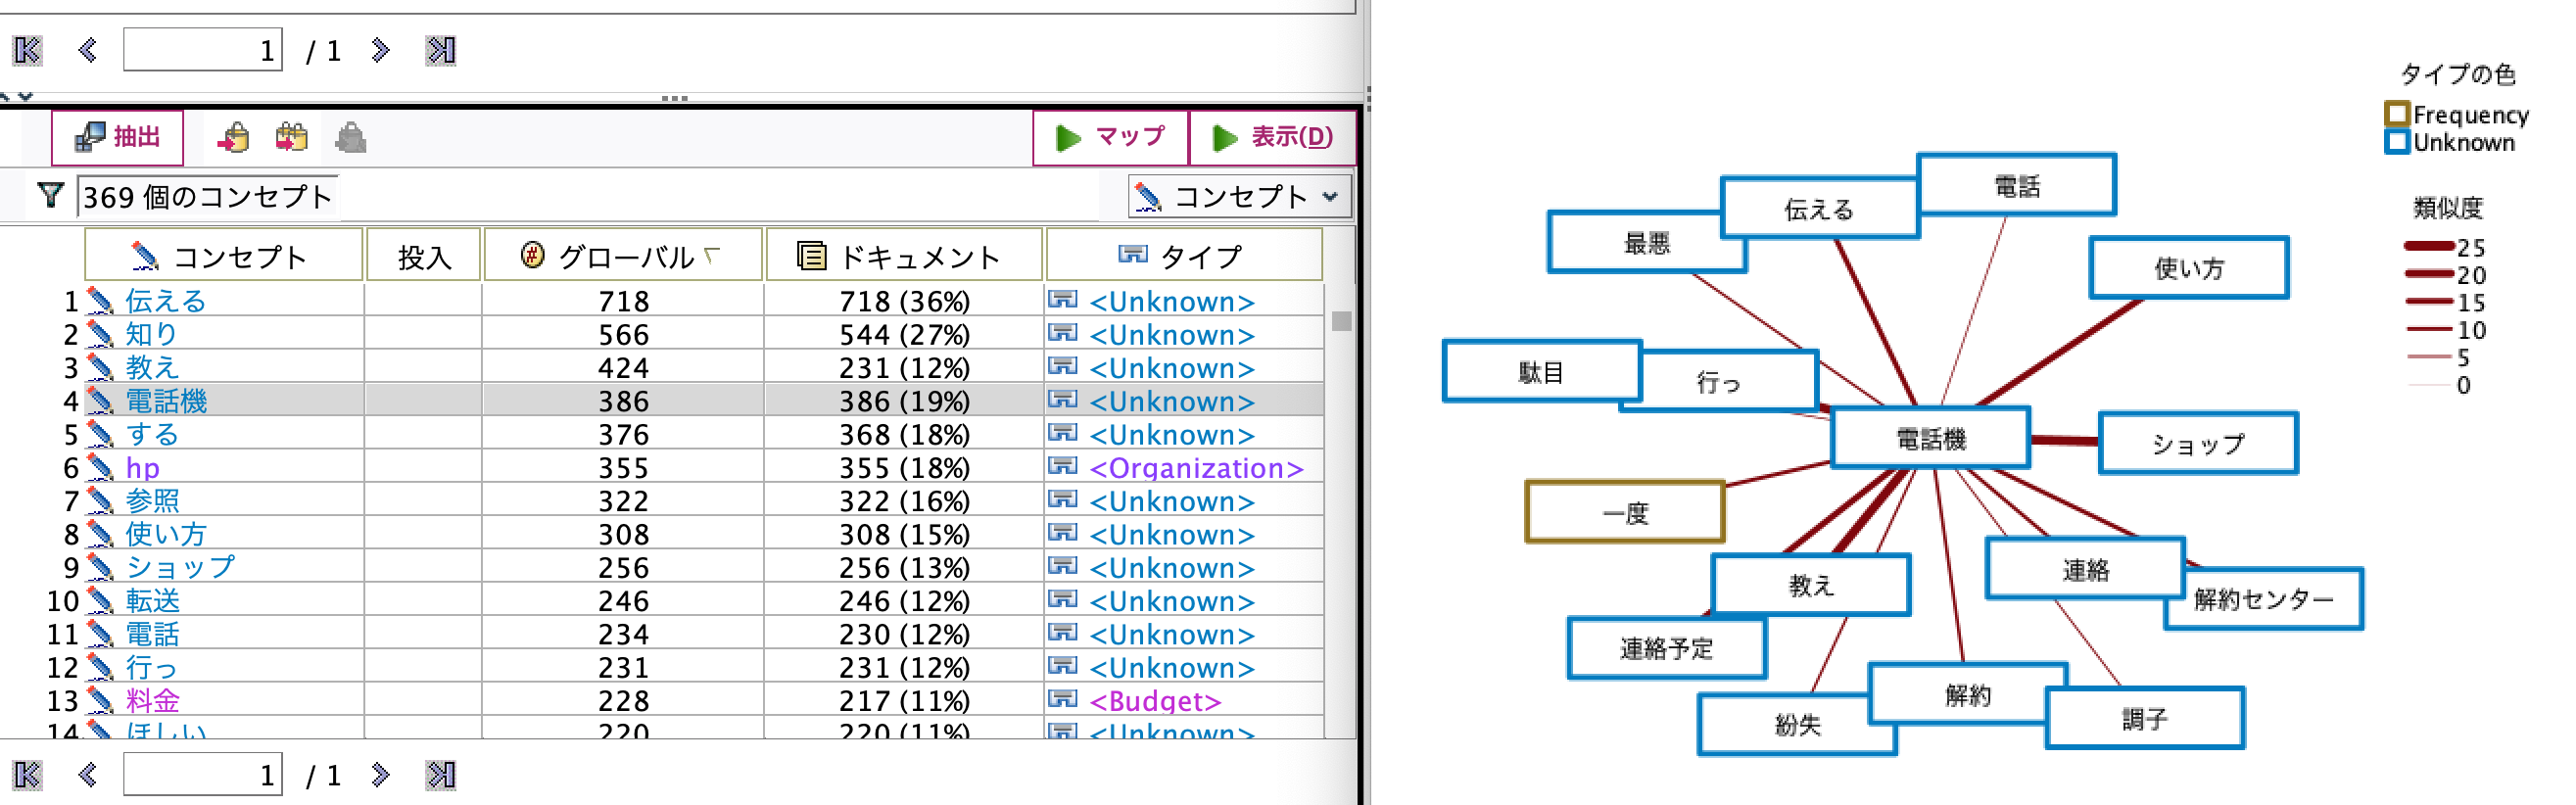Select the 教え map node

(x=1811, y=585)
